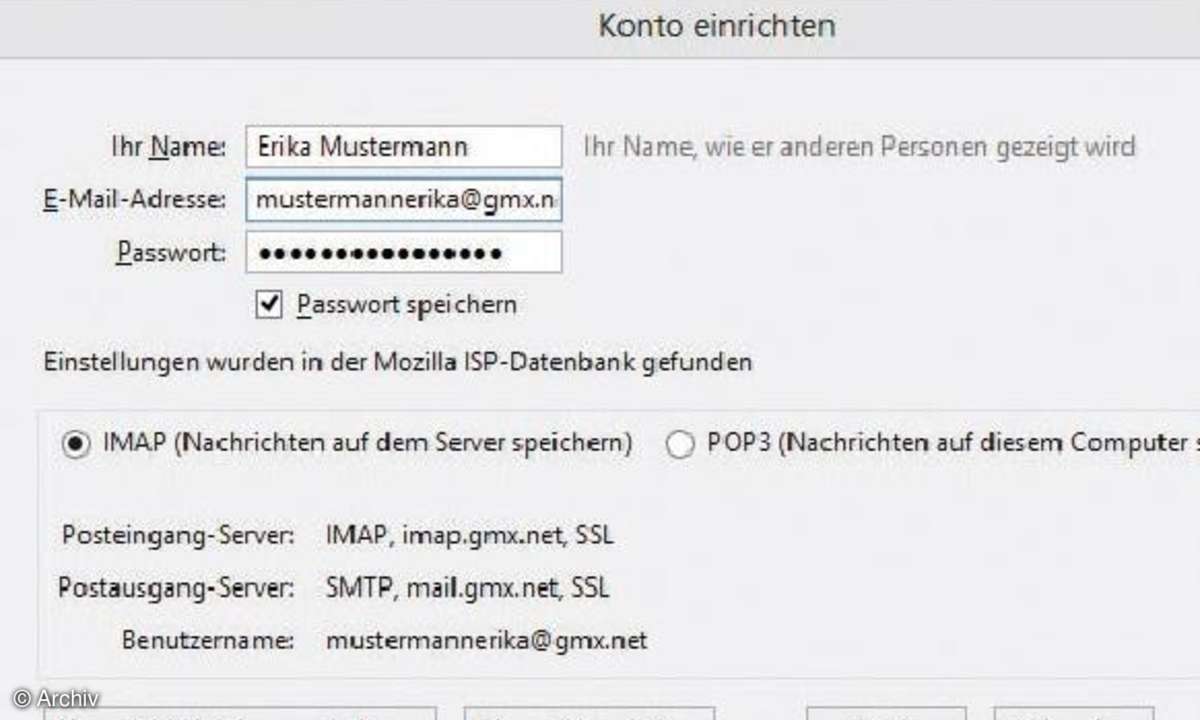Image resolution: width=1200 pixels, height=720 pixels.
Task: Click the hint text beside Ihr Name
Action: [x=859, y=147]
